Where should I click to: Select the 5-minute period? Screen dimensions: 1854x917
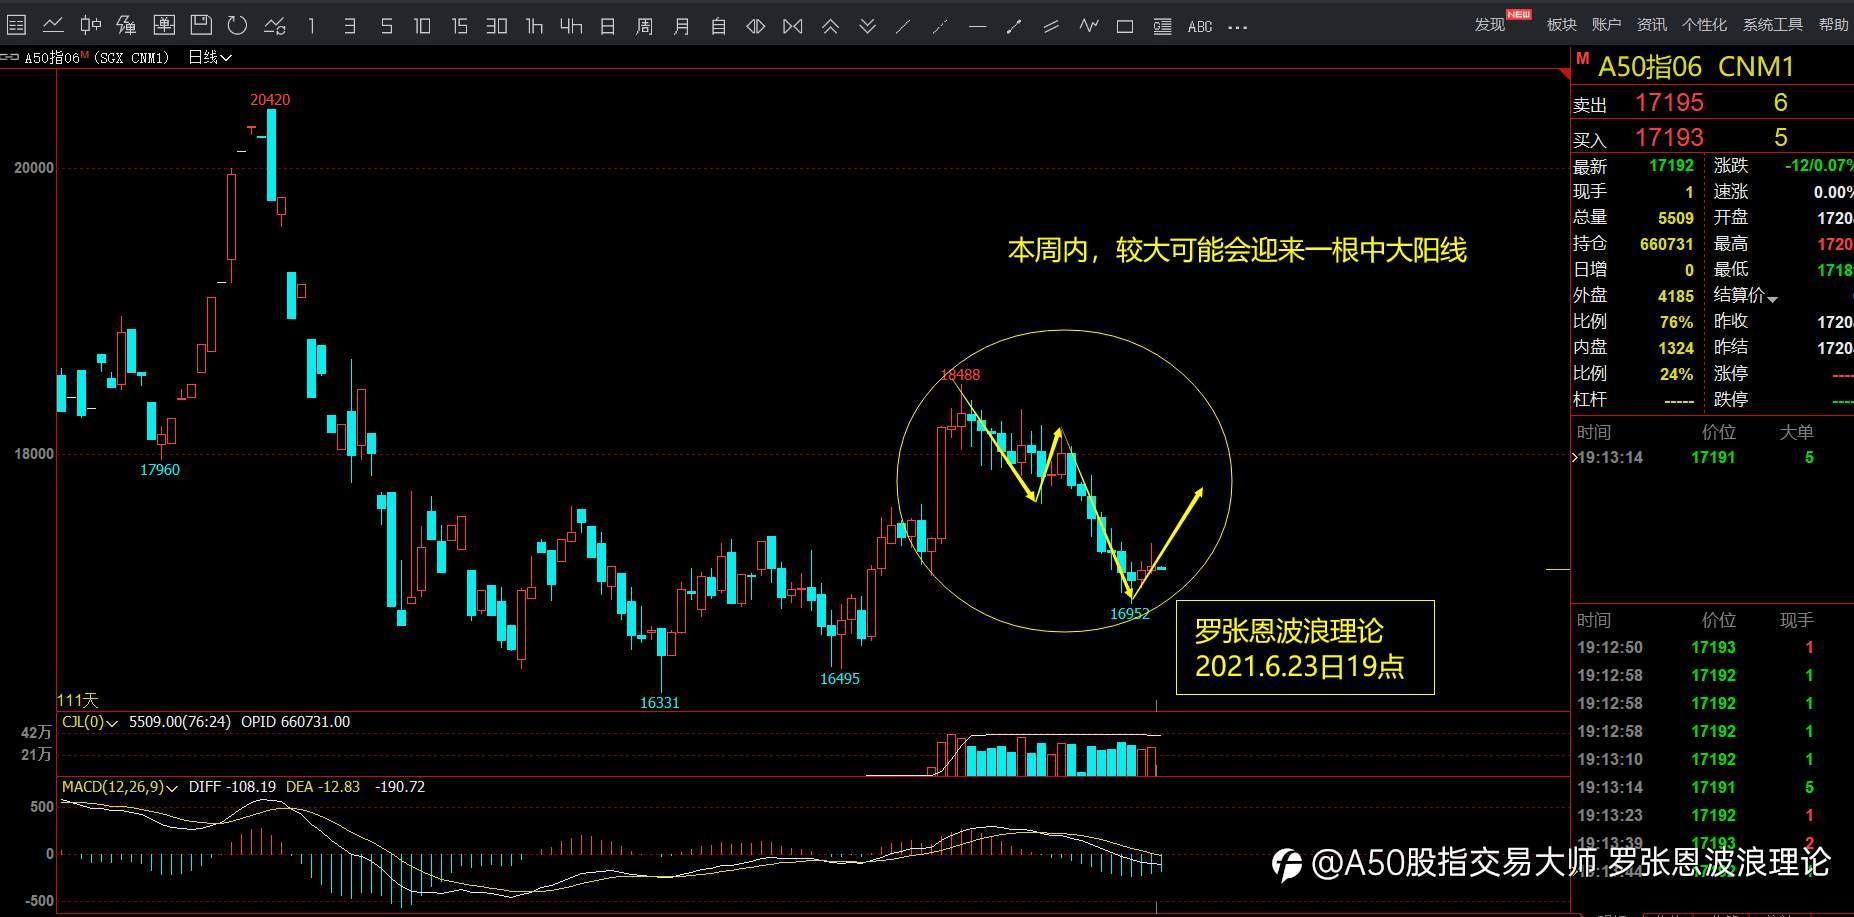tap(386, 26)
